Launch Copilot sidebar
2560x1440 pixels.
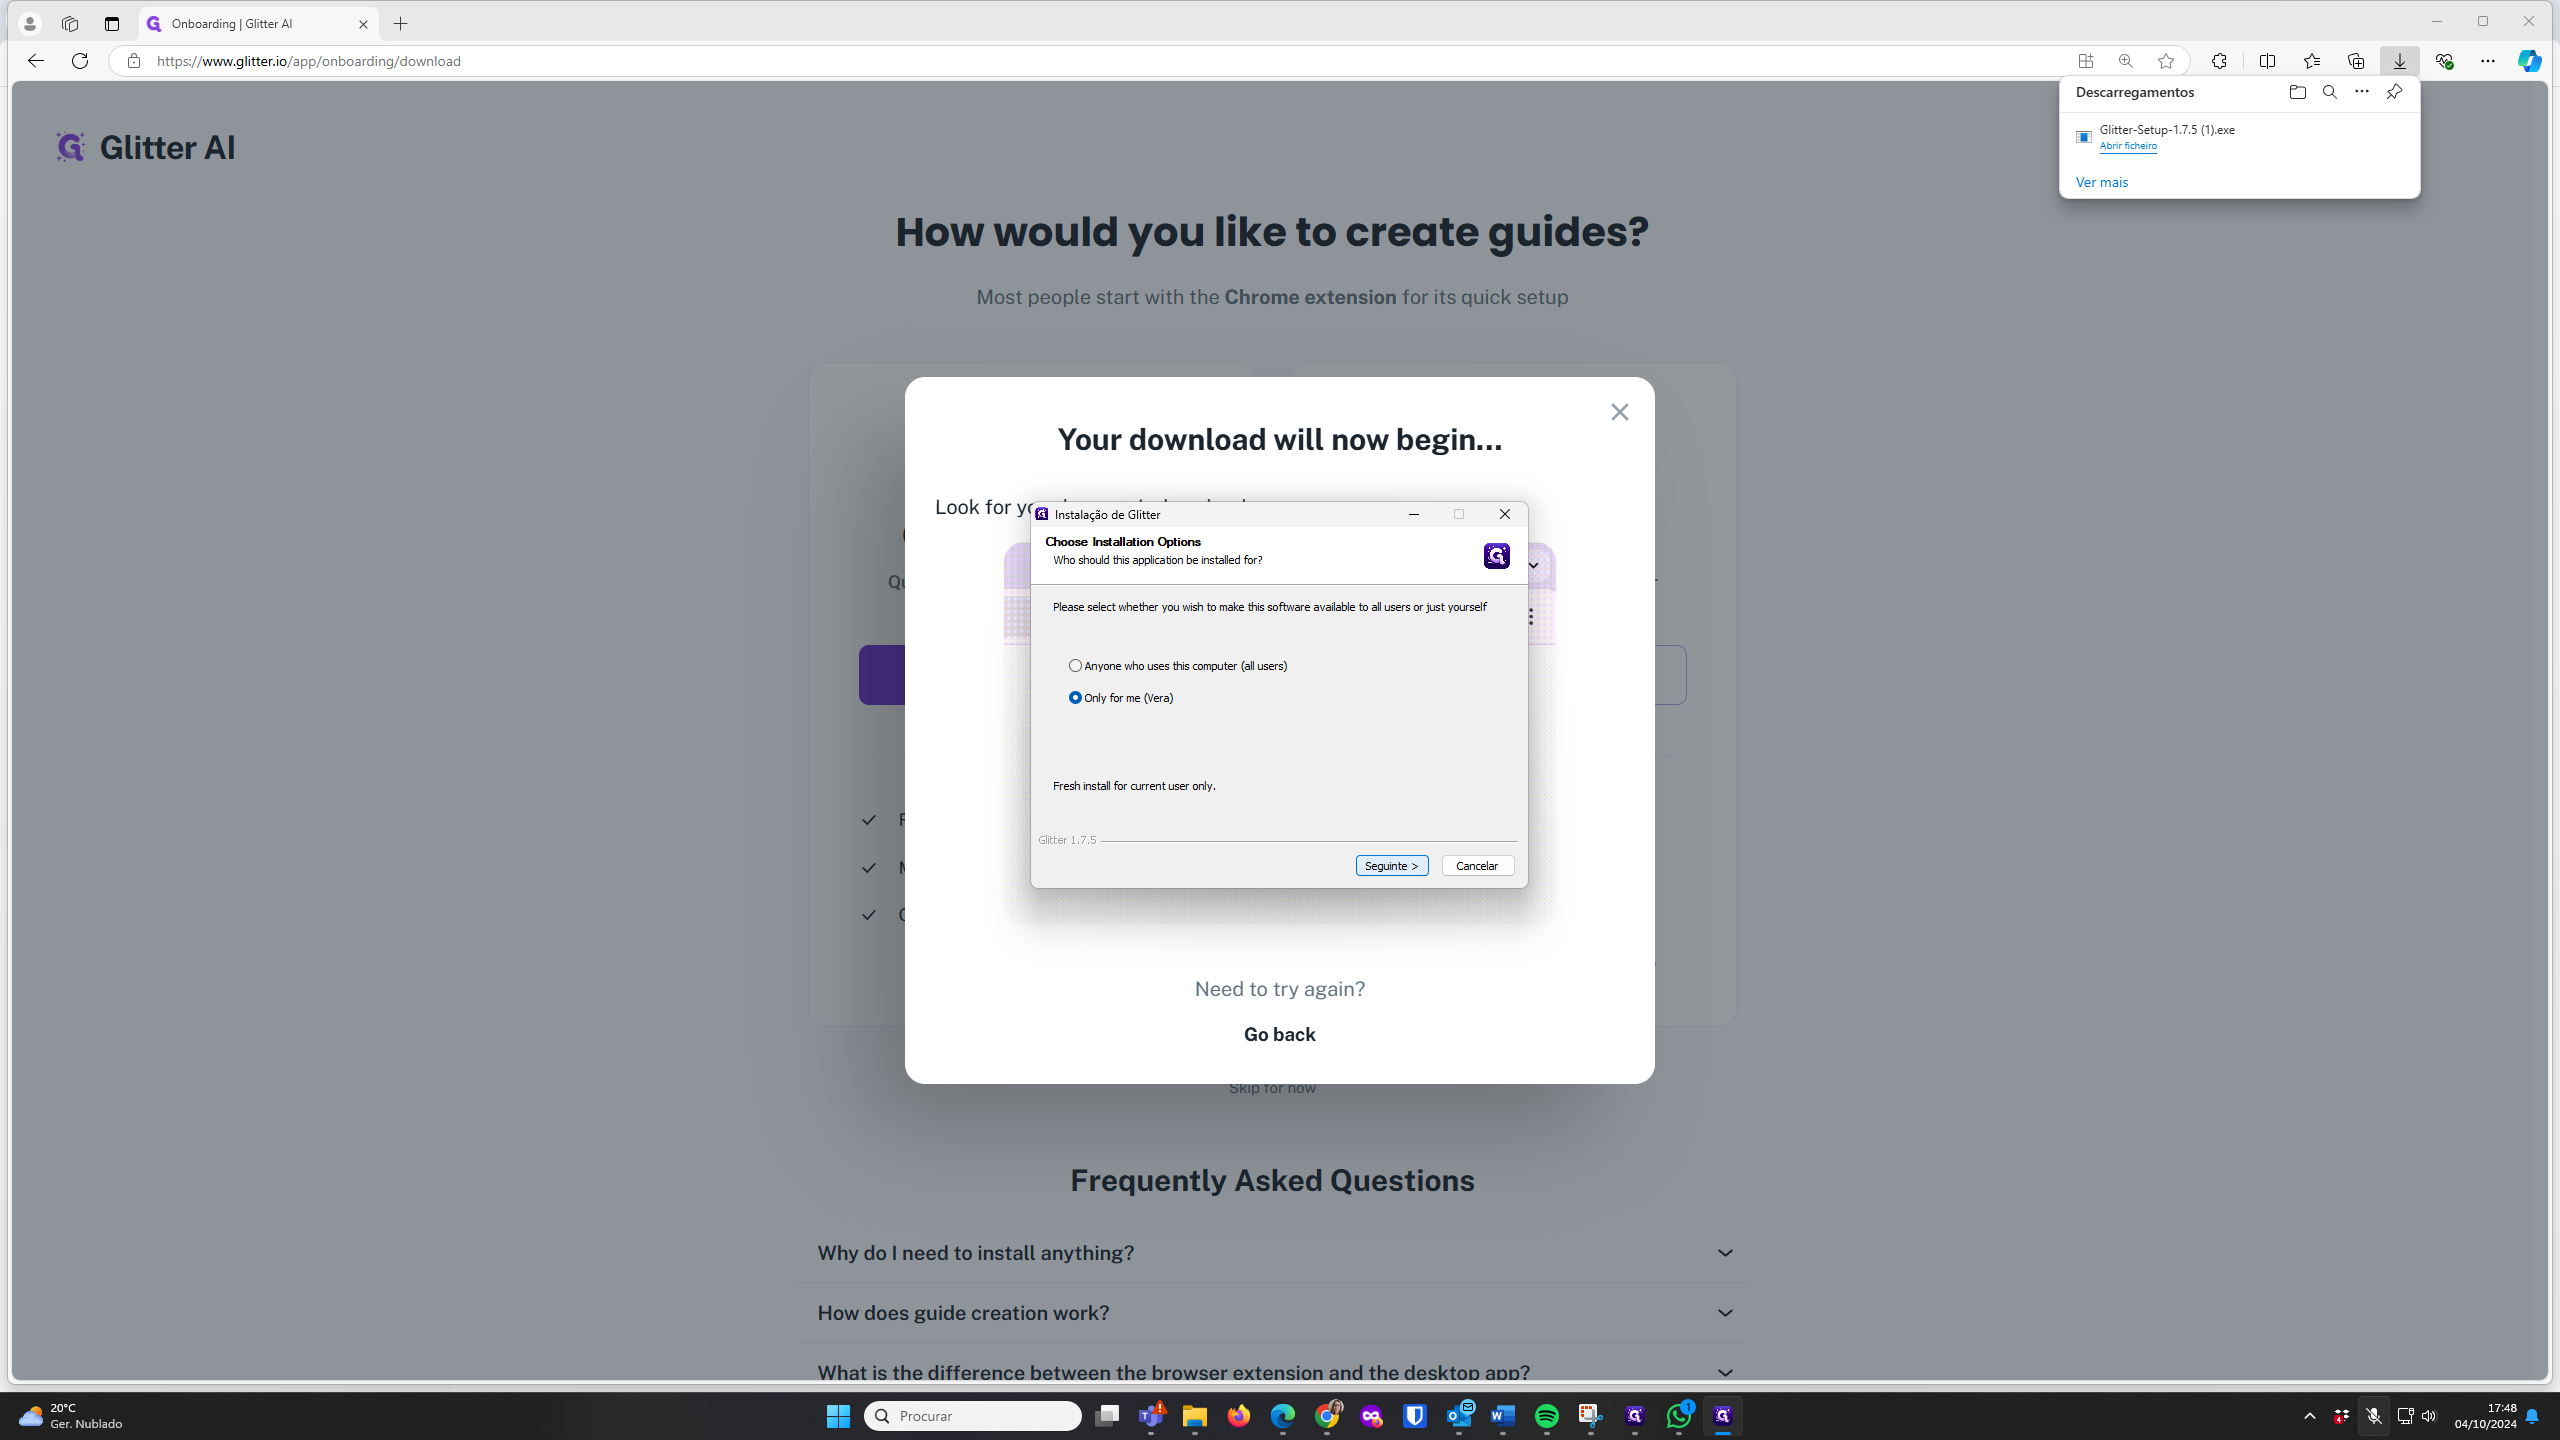click(x=2530, y=61)
